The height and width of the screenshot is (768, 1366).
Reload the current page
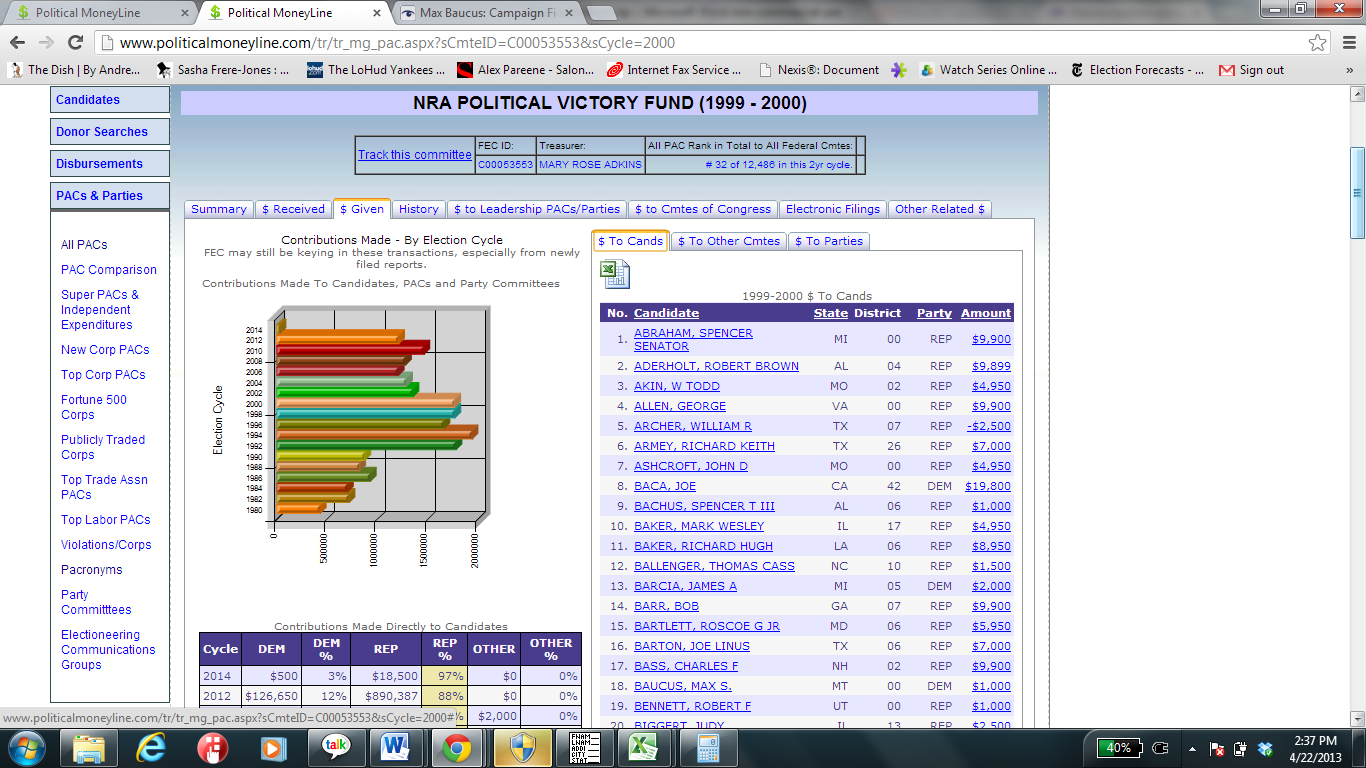75,43
